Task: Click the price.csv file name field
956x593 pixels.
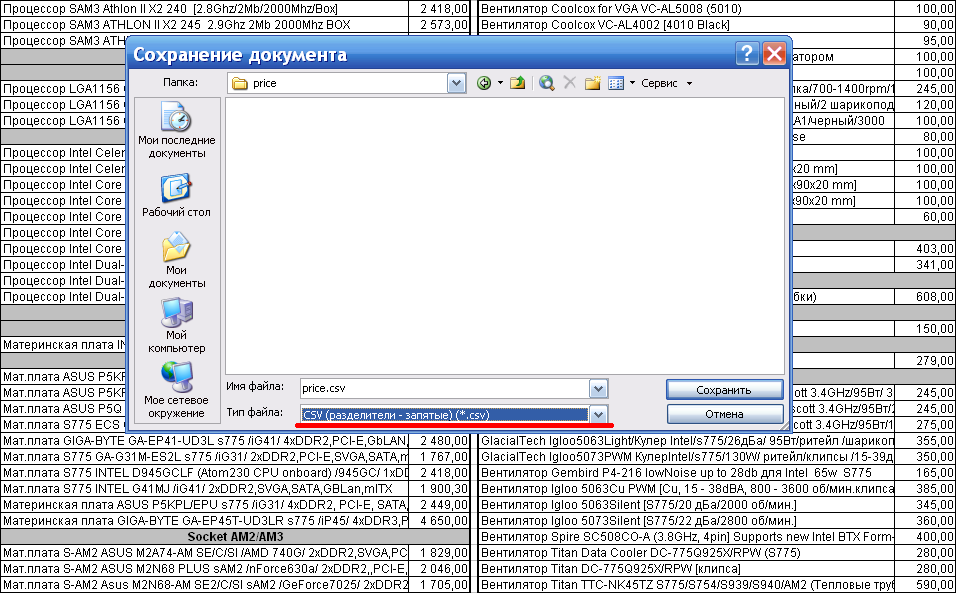Action: (444, 389)
